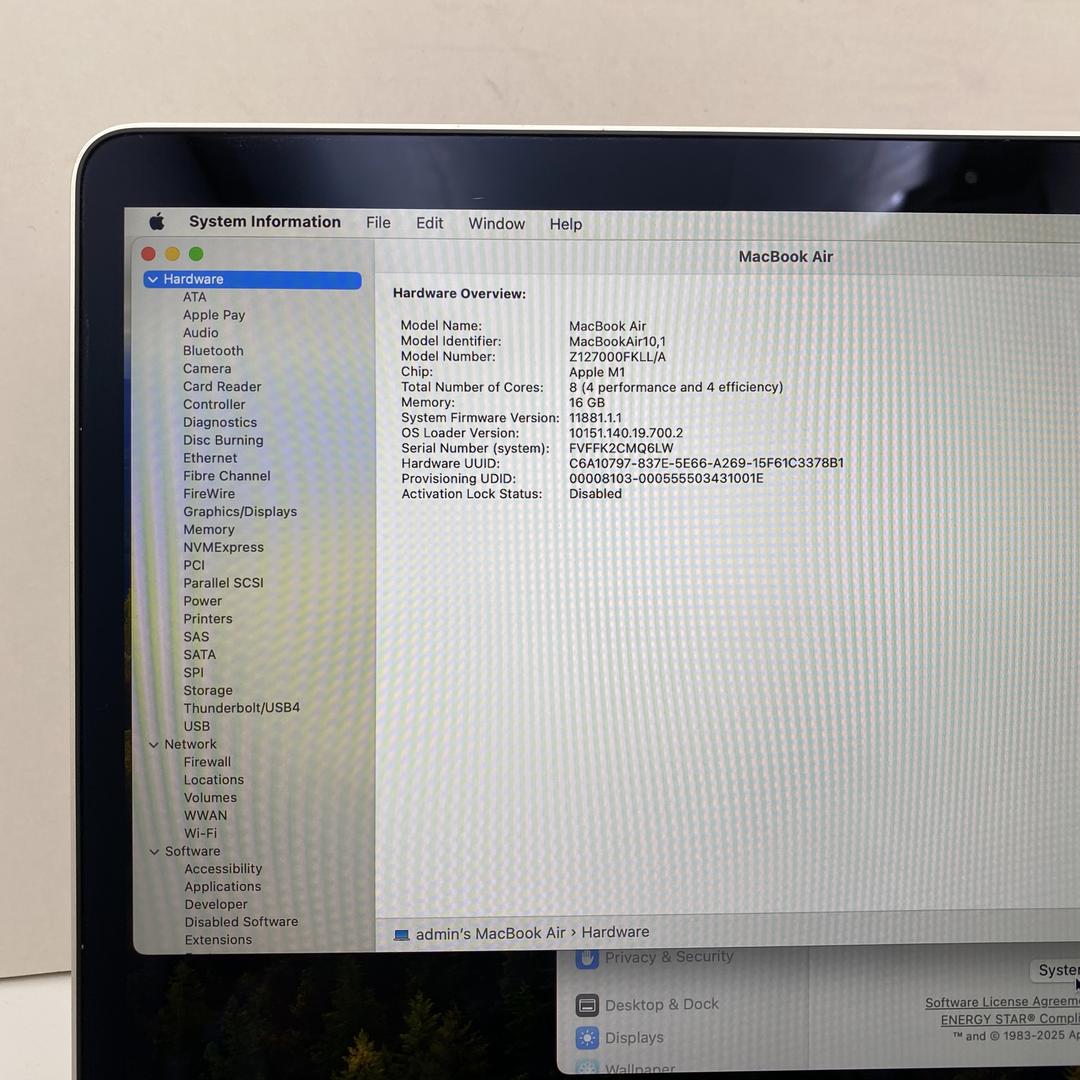Open the File menu
The width and height of the screenshot is (1080, 1080).
[x=378, y=222]
